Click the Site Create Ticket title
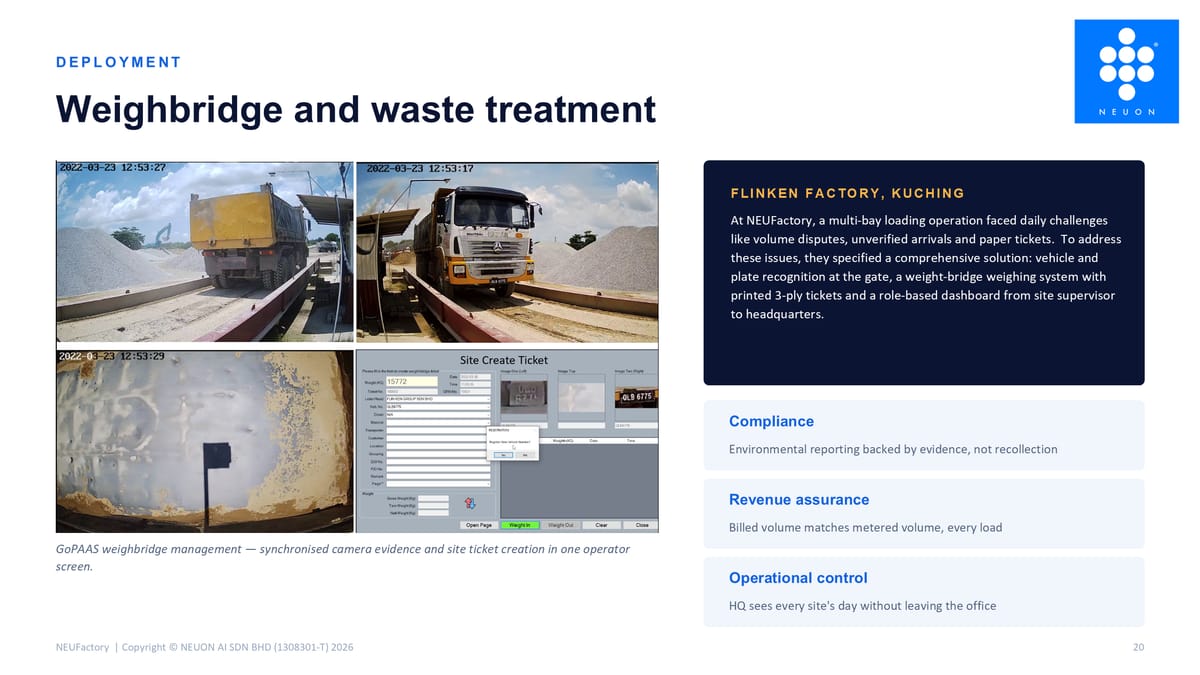1200x675 pixels. click(504, 360)
